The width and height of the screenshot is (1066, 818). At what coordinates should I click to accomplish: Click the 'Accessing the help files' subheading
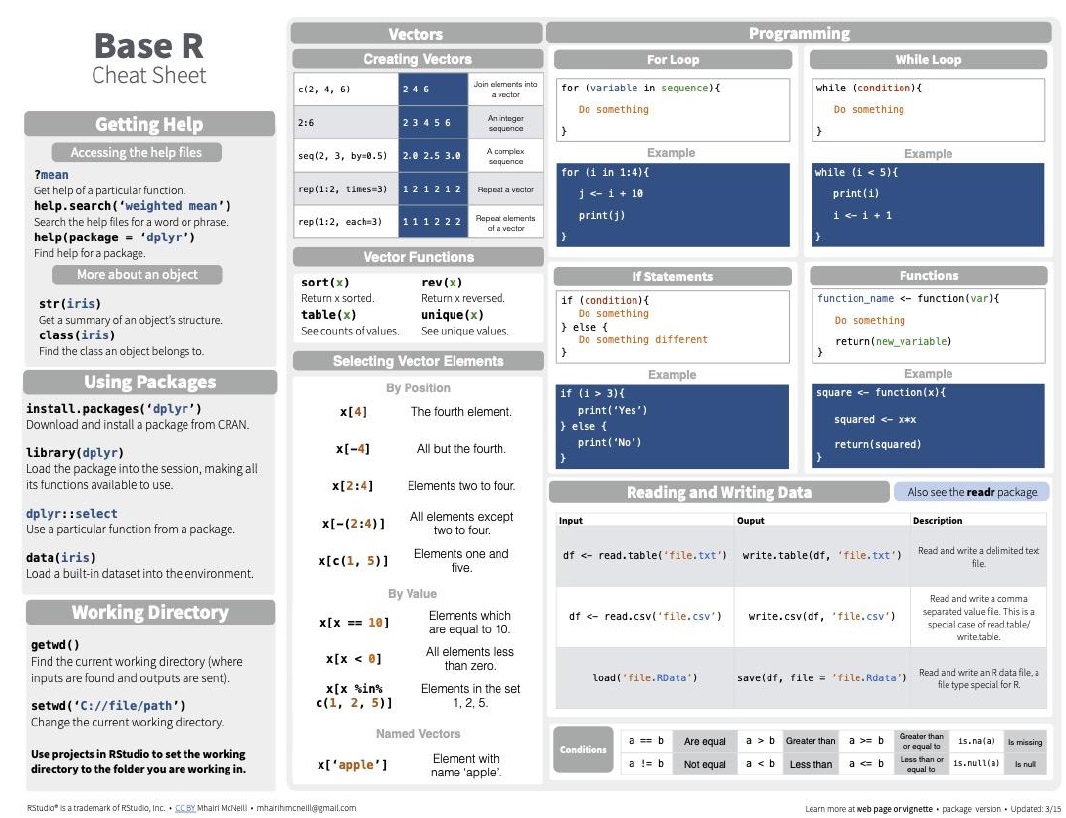tap(135, 153)
